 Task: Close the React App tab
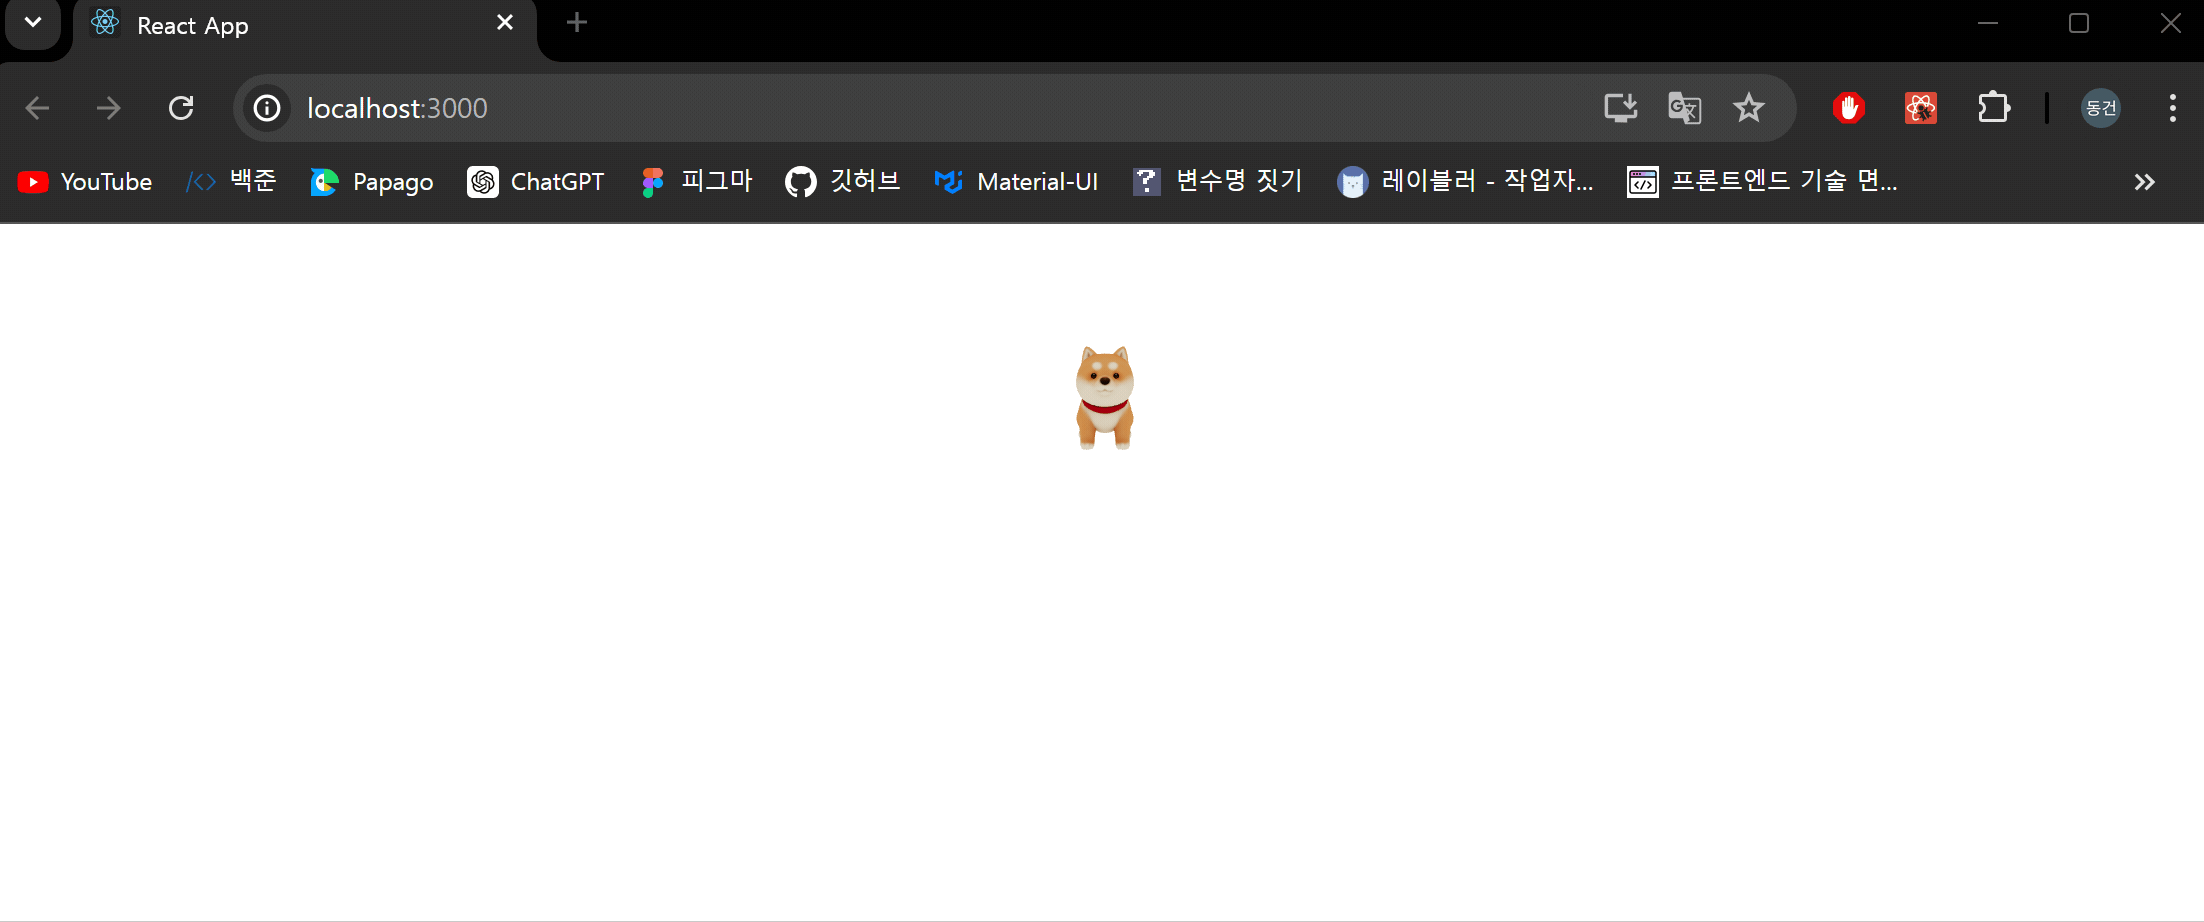pyautogui.click(x=505, y=23)
